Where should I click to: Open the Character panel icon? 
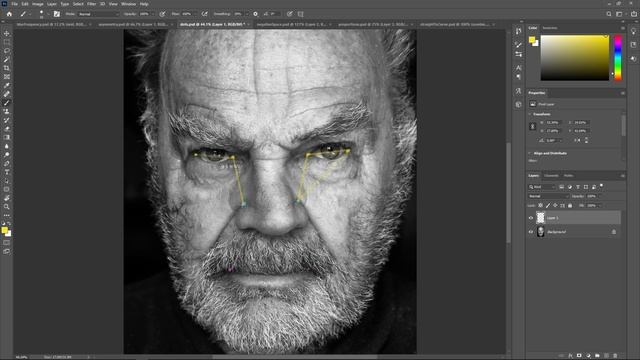518,68
